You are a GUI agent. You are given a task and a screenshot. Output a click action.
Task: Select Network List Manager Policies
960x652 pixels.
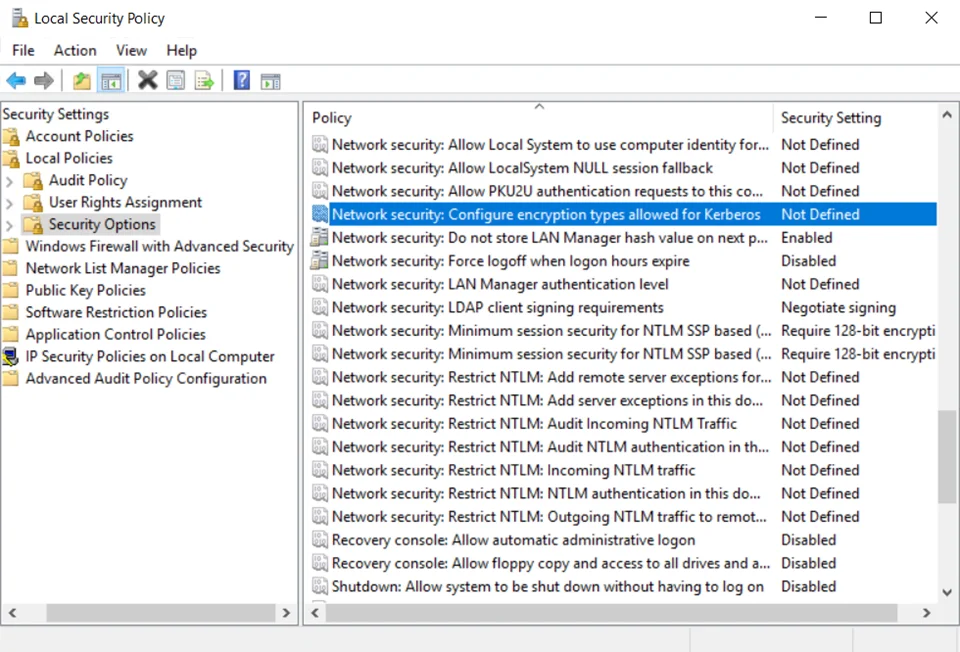pyautogui.click(x=123, y=268)
